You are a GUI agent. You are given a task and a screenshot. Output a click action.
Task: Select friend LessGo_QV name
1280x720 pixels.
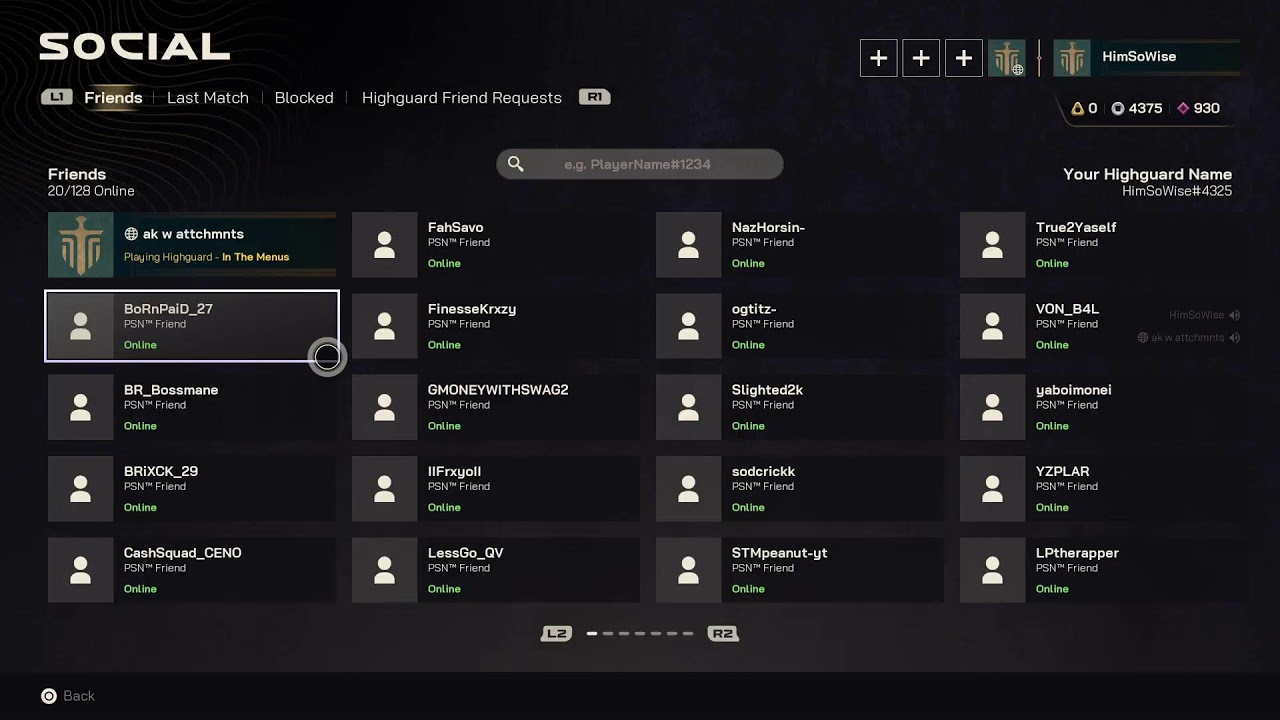[x=466, y=553]
